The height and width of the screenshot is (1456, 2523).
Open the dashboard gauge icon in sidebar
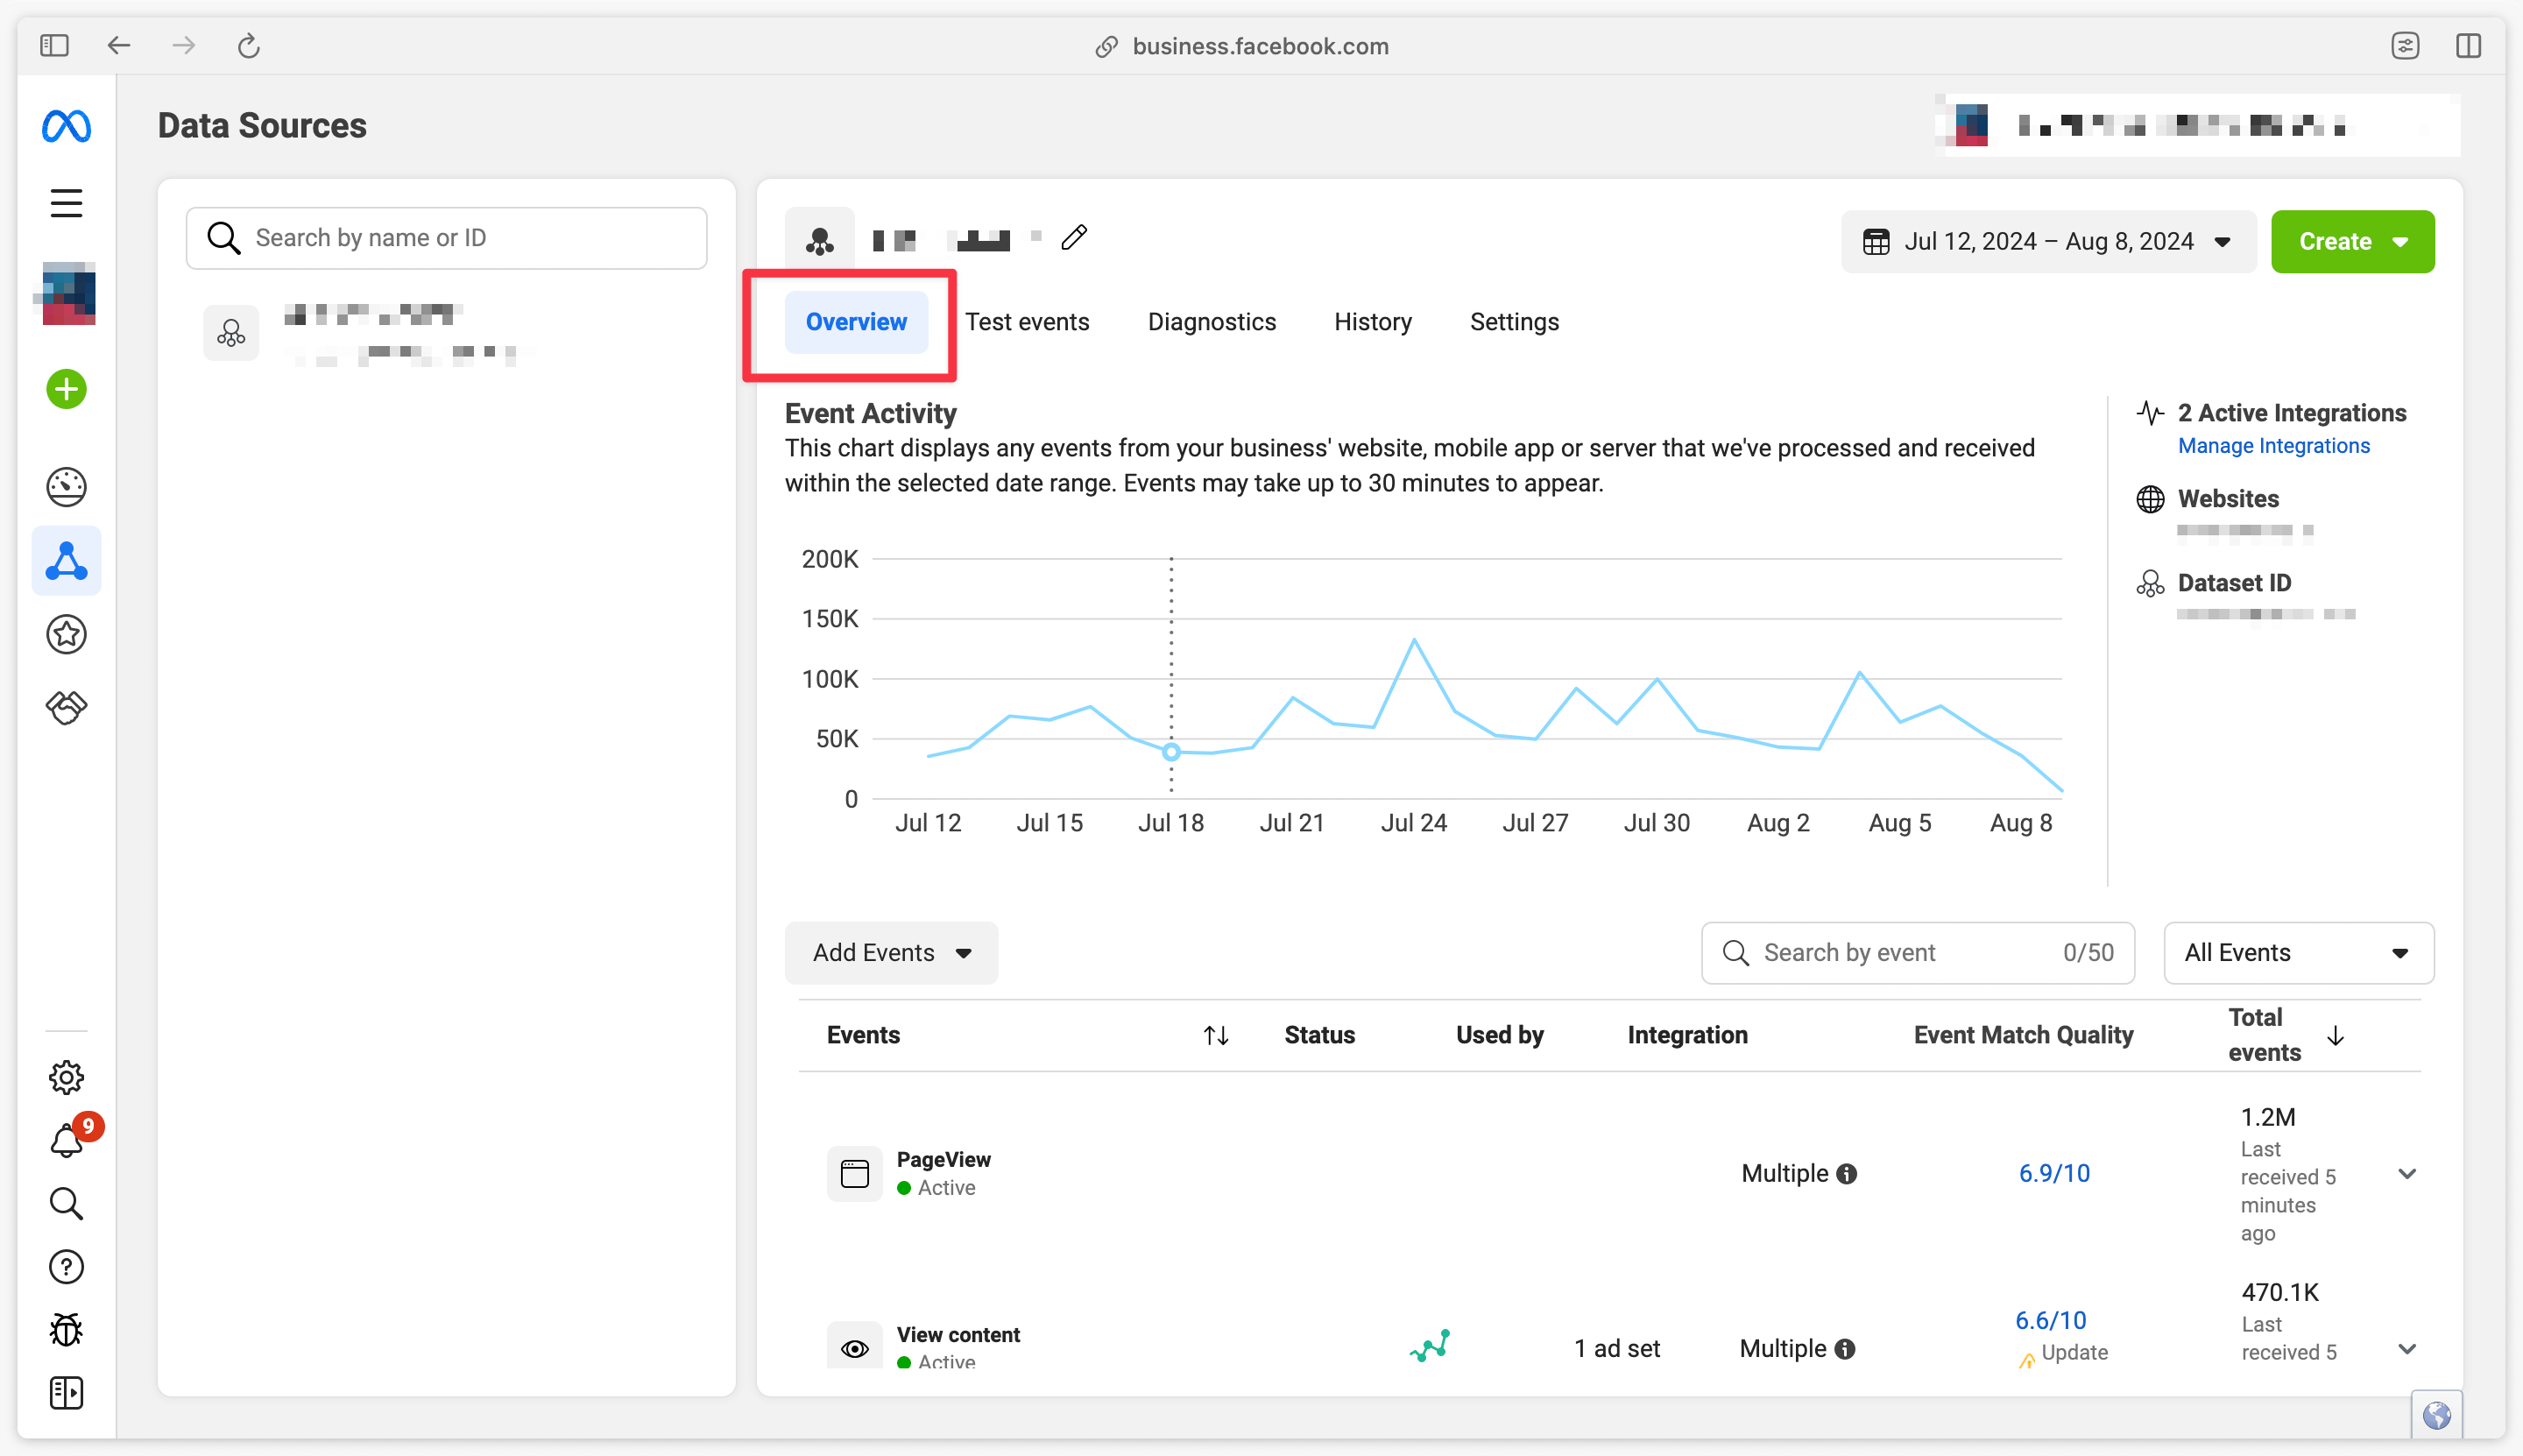tap(66, 487)
